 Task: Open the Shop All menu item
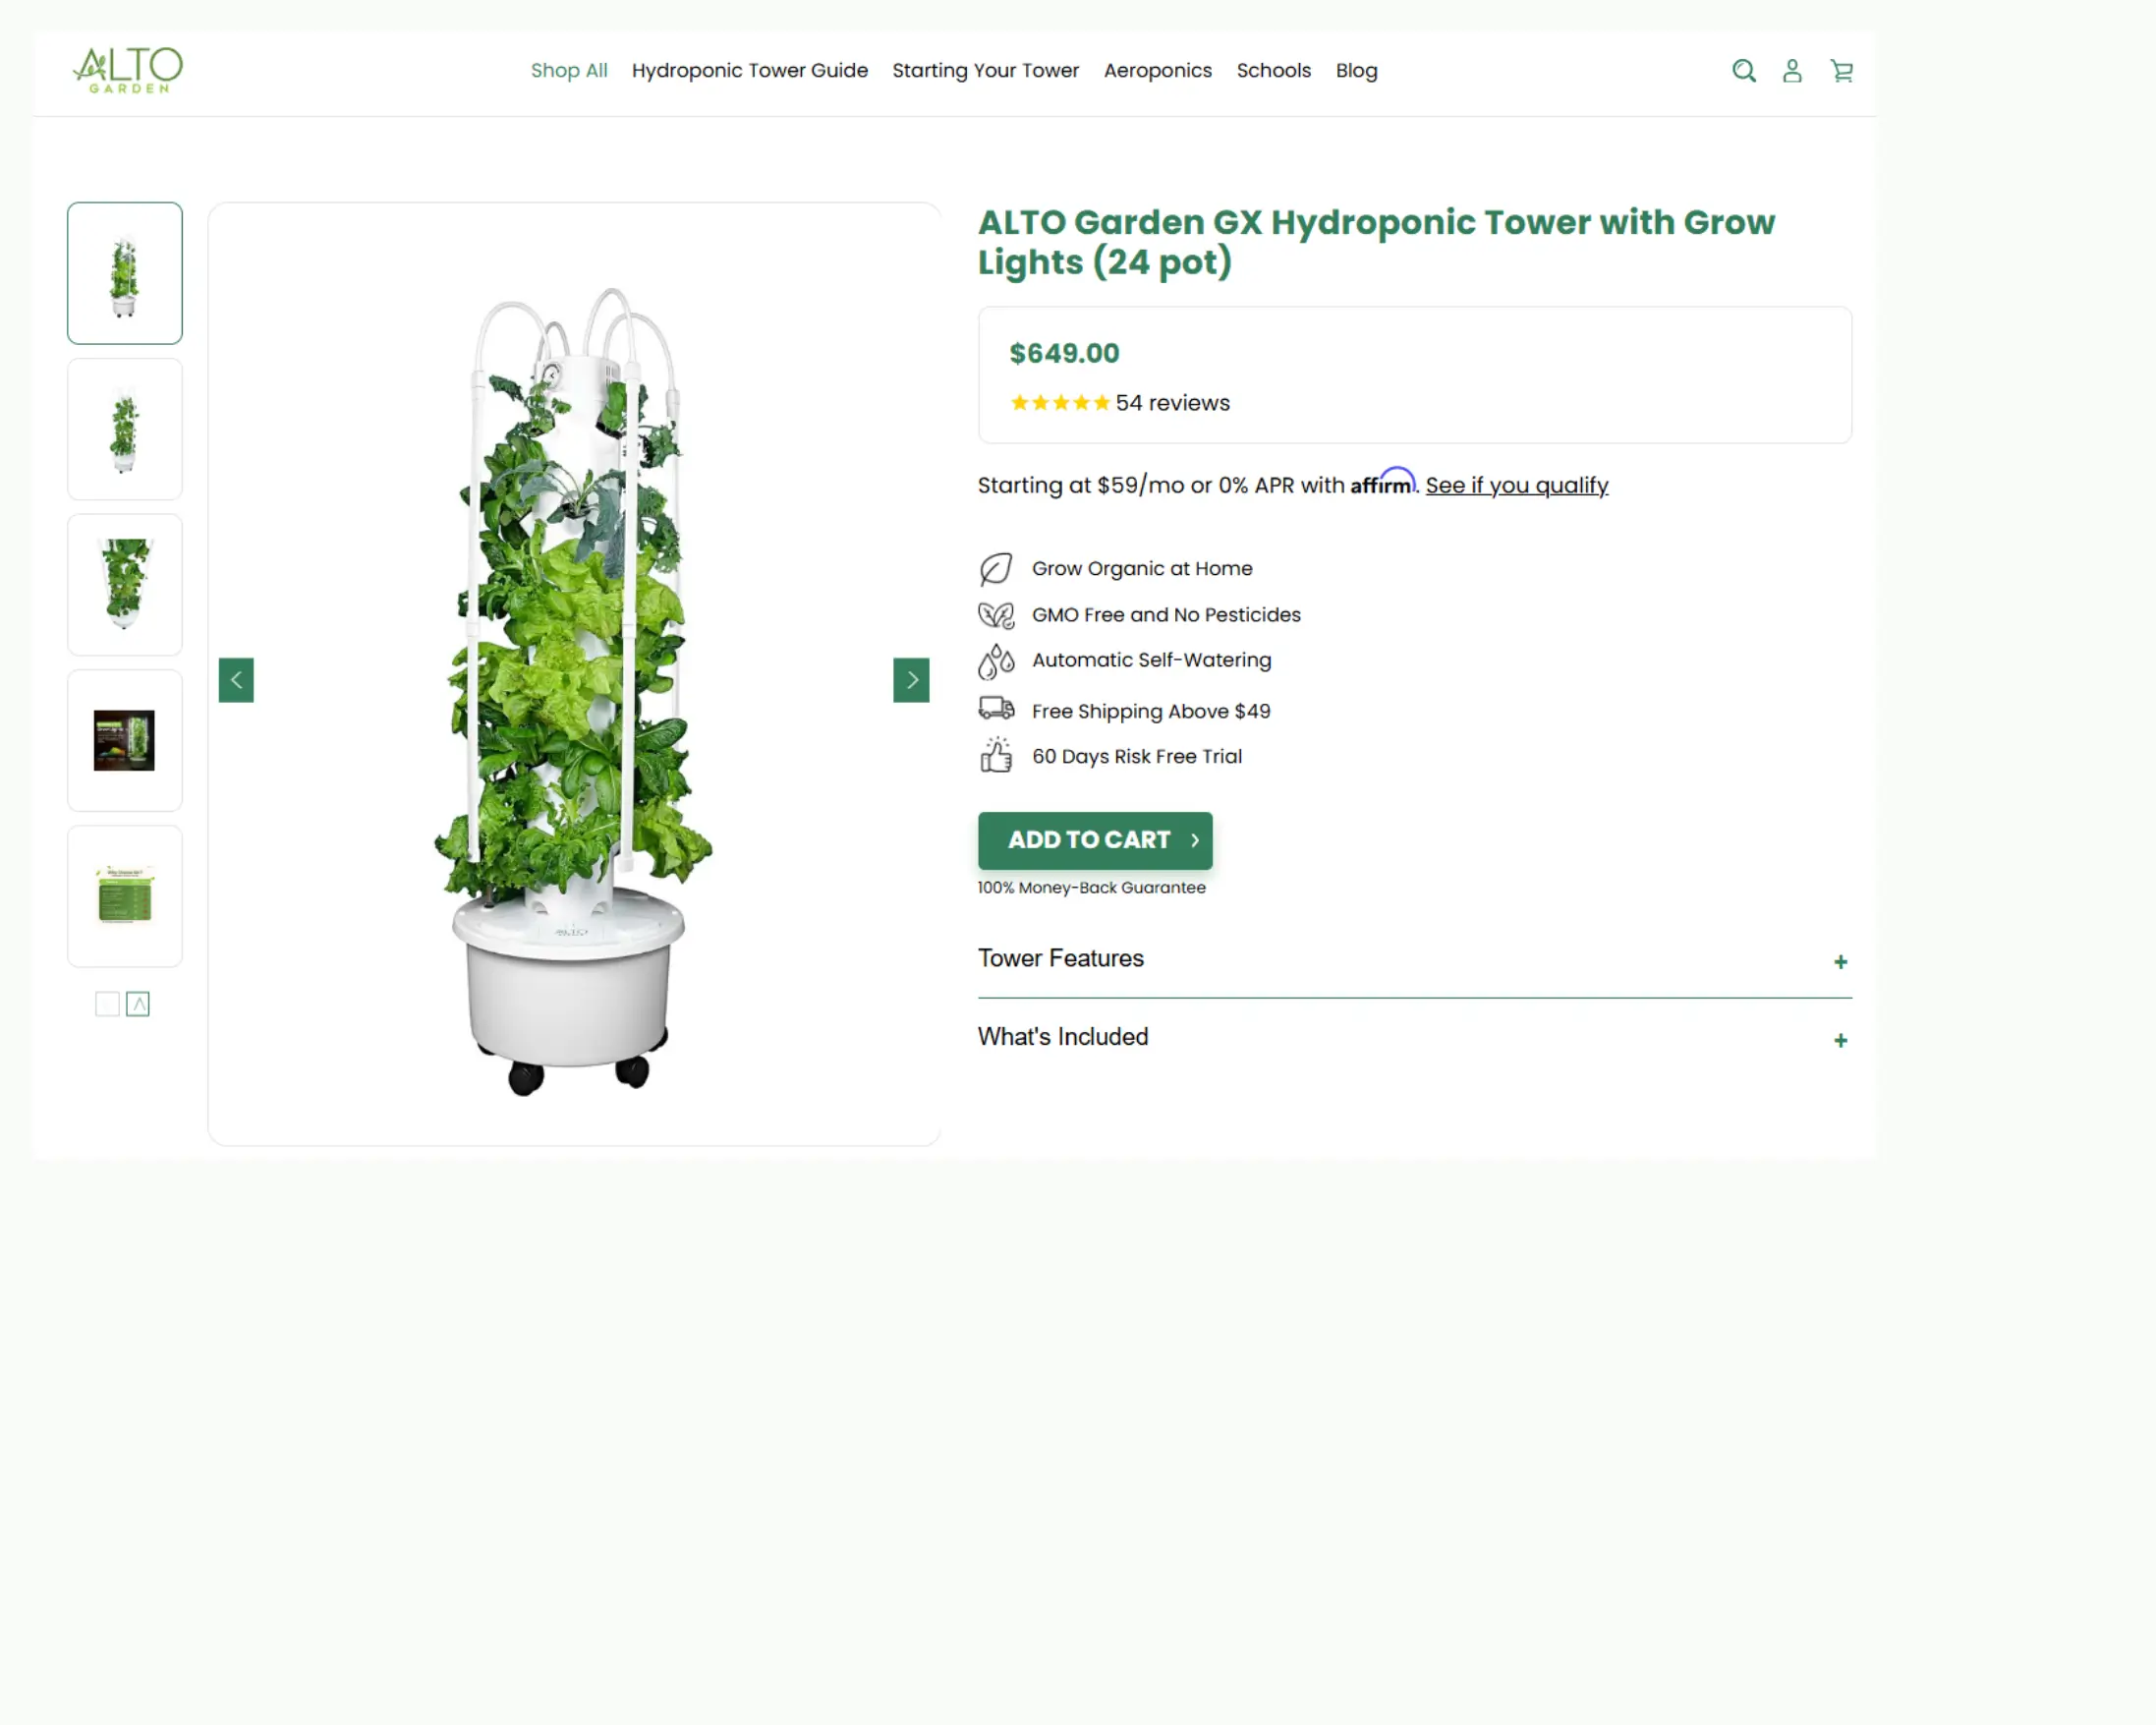coord(569,71)
